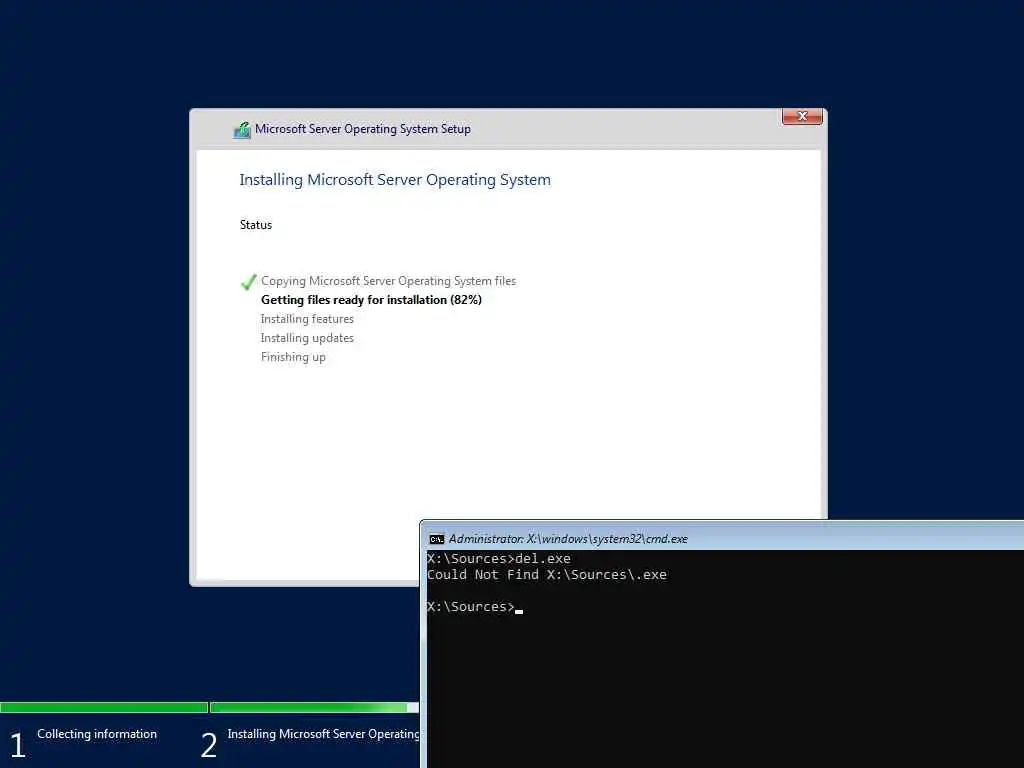The image size is (1024, 768).
Task: Click the 'Installing features' step
Action: pyautogui.click(x=307, y=319)
